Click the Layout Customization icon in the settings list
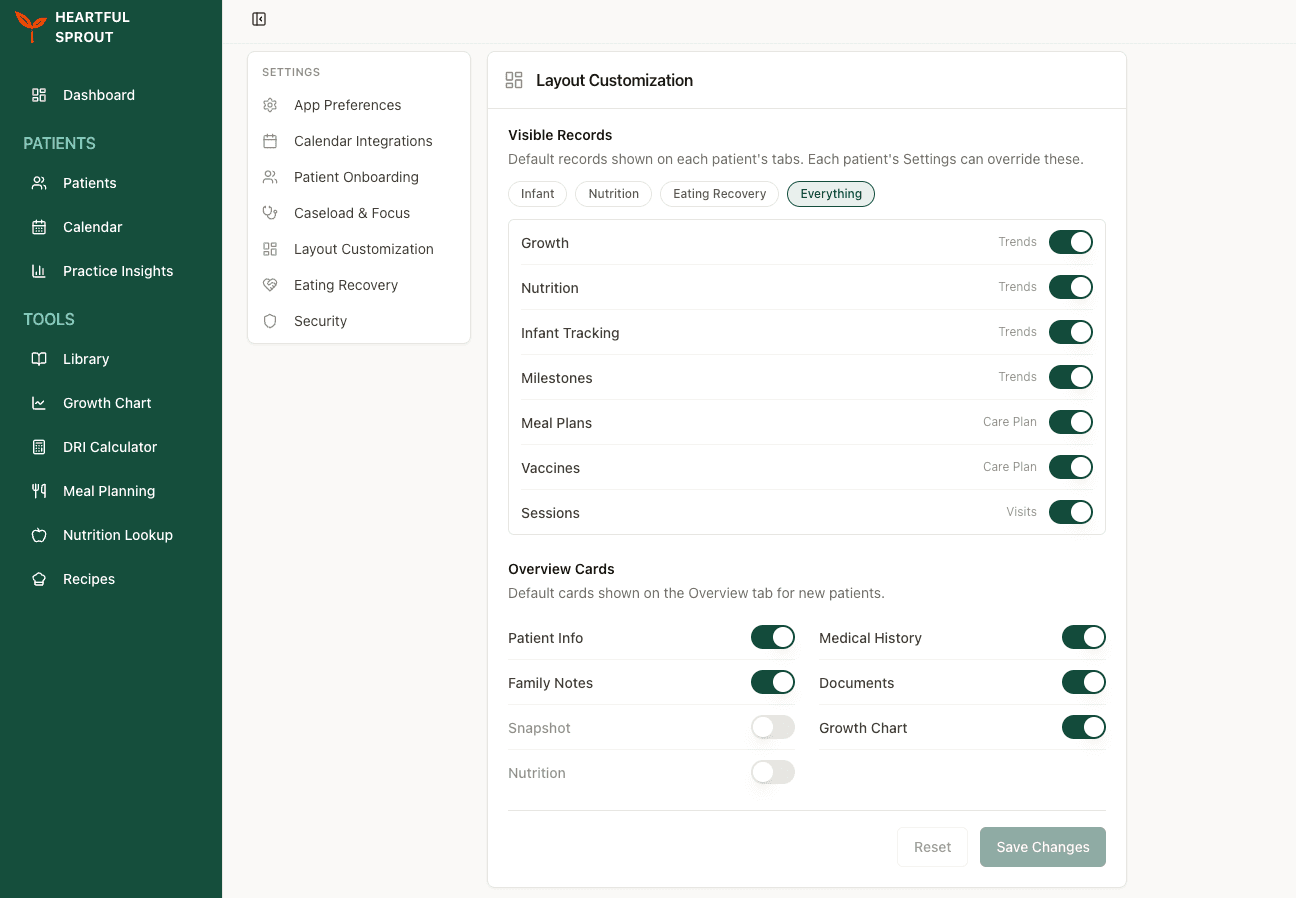The width and height of the screenshot is (1296, 898). click(270, 249)
